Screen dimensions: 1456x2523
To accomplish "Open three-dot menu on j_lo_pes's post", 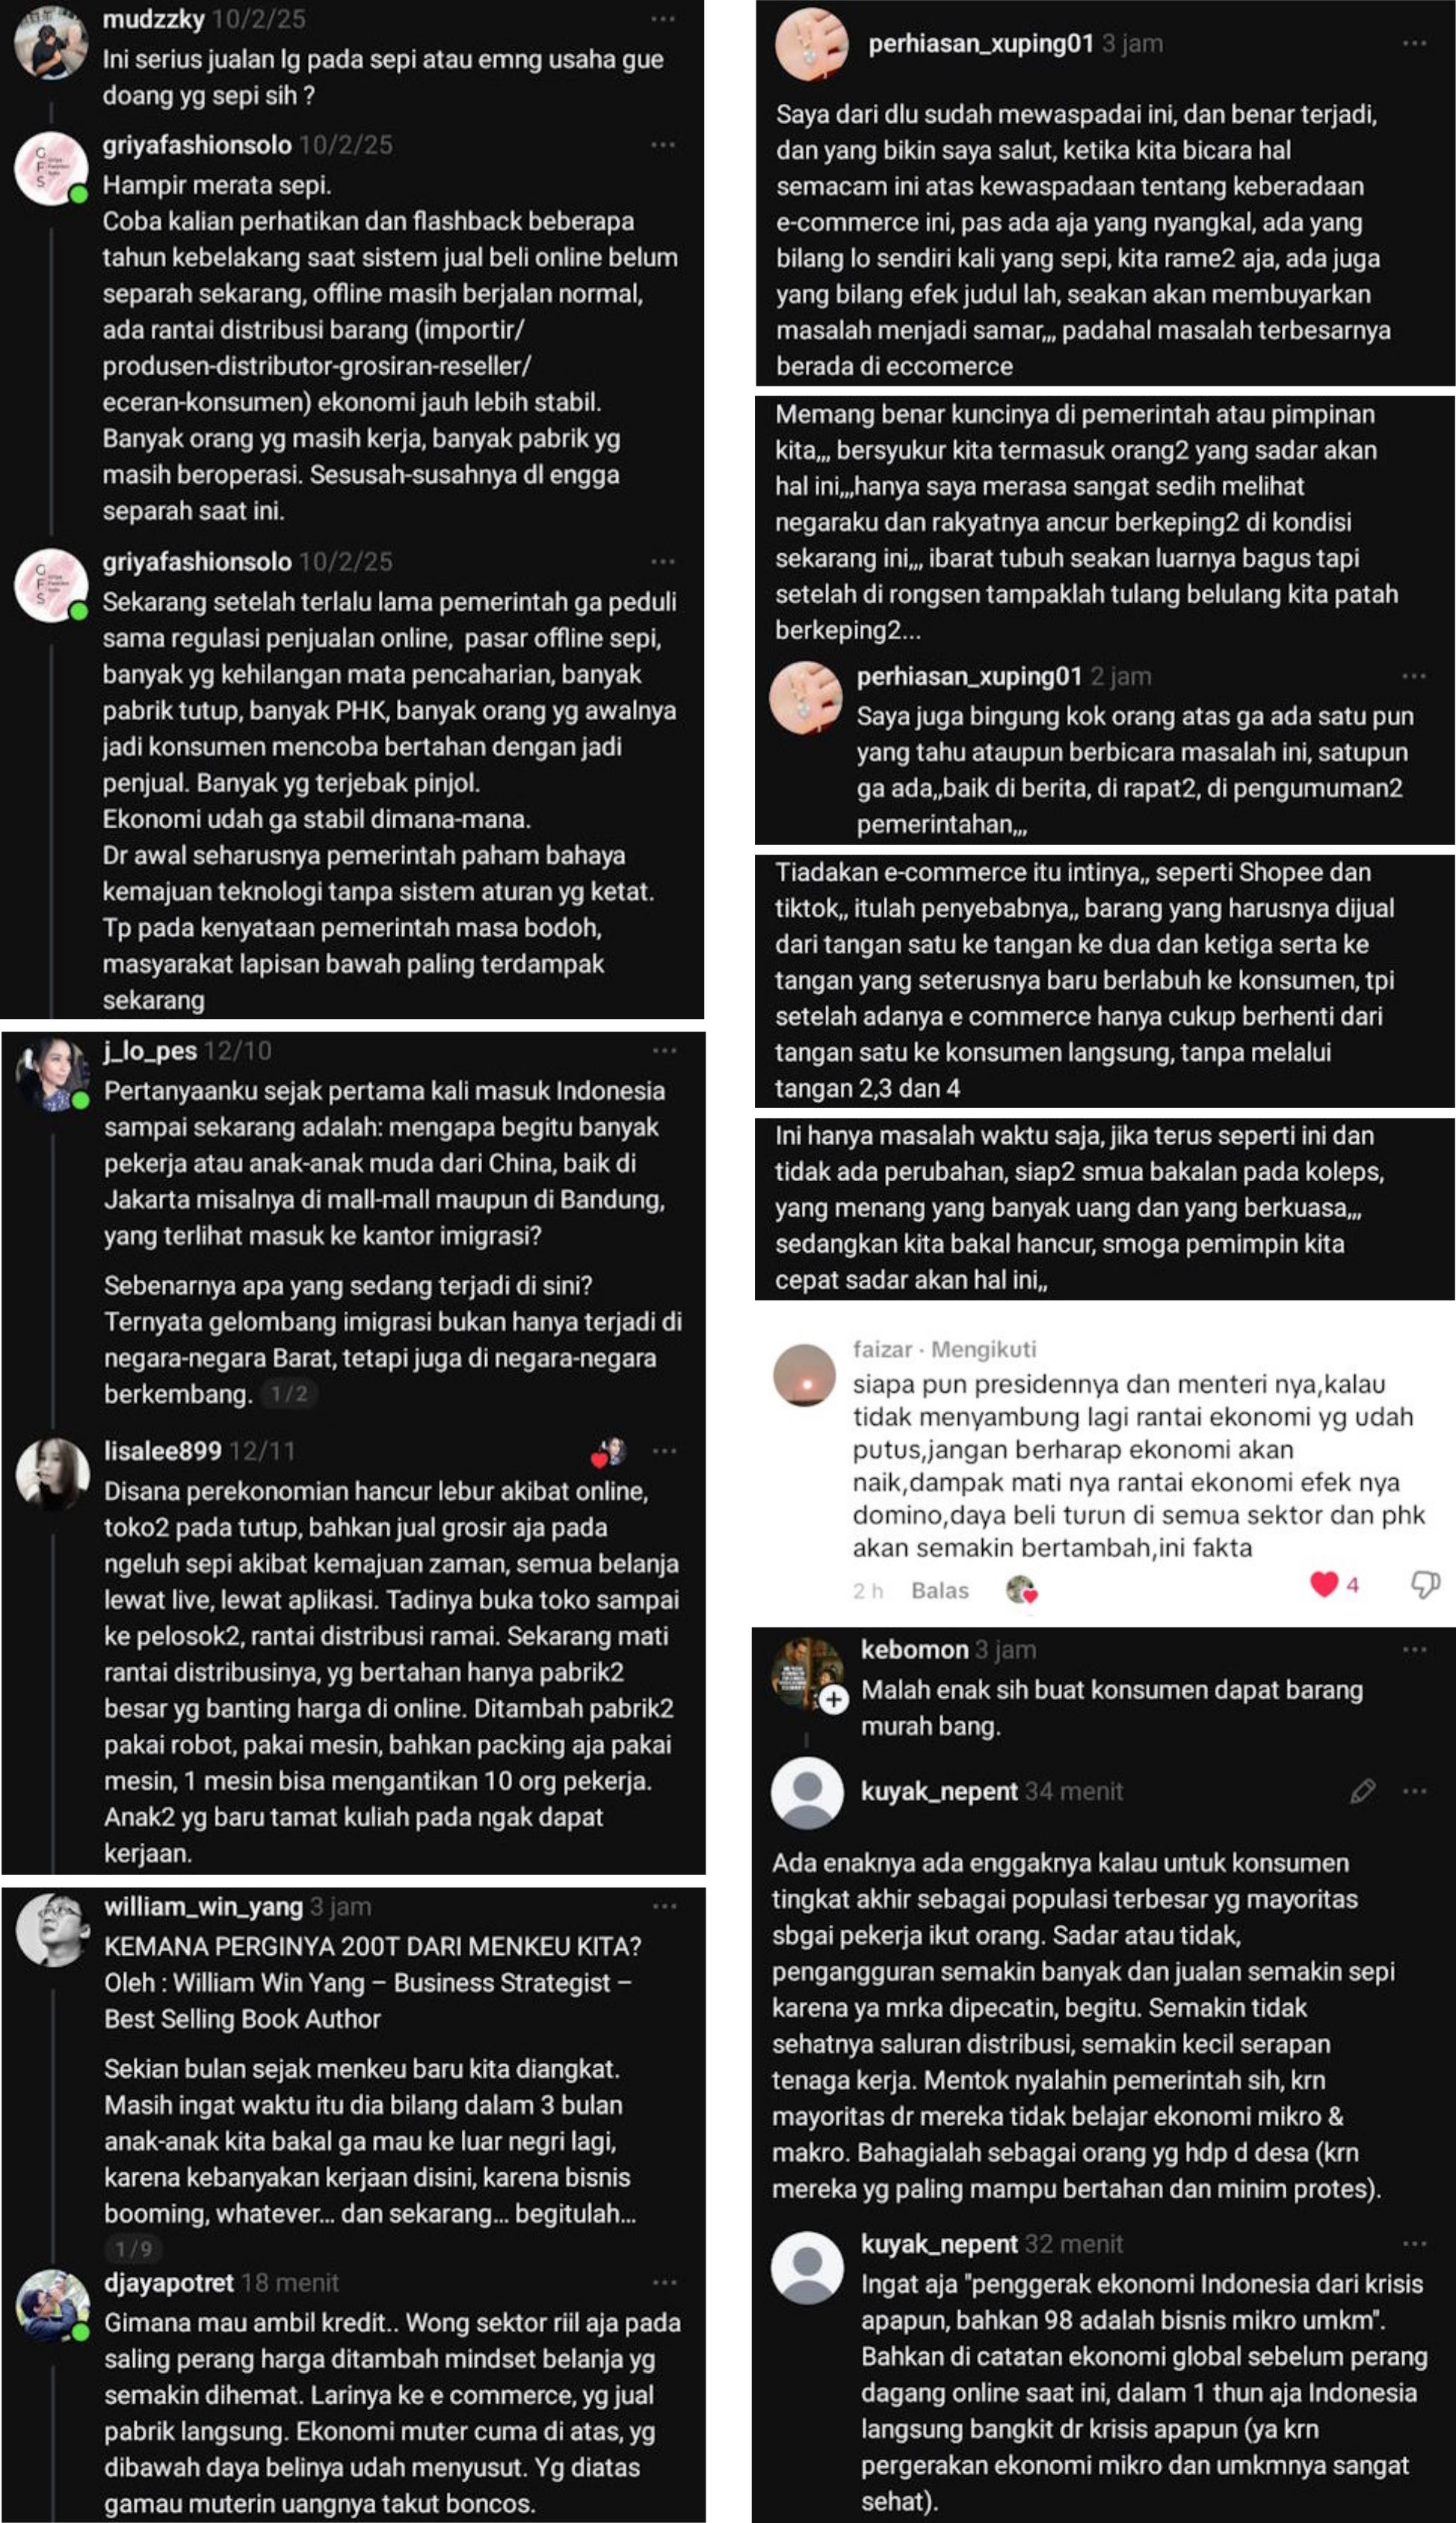I will pos(664,1050).
